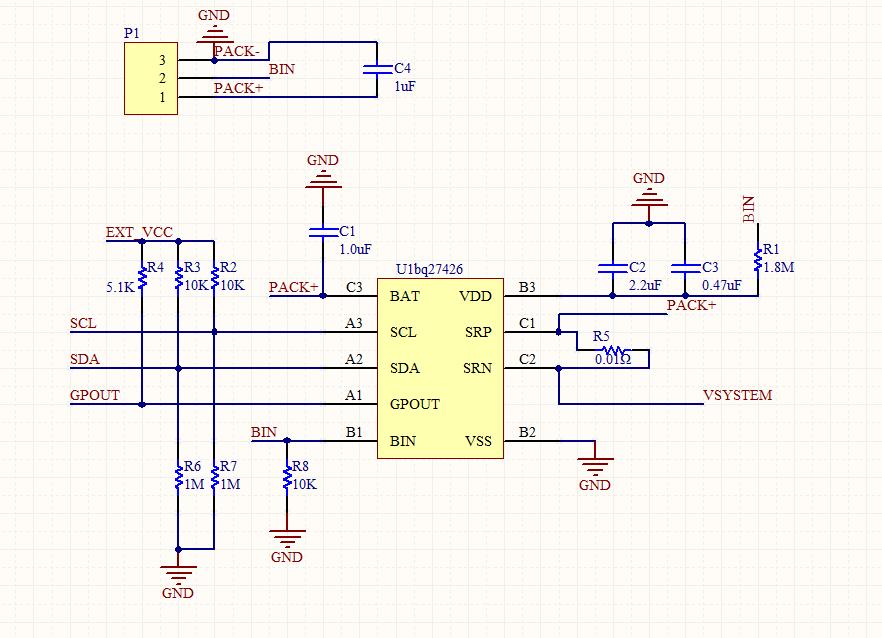
Task: Click the yellow U1 IC body
Action: pyautogui.click(x=440, y=369)
